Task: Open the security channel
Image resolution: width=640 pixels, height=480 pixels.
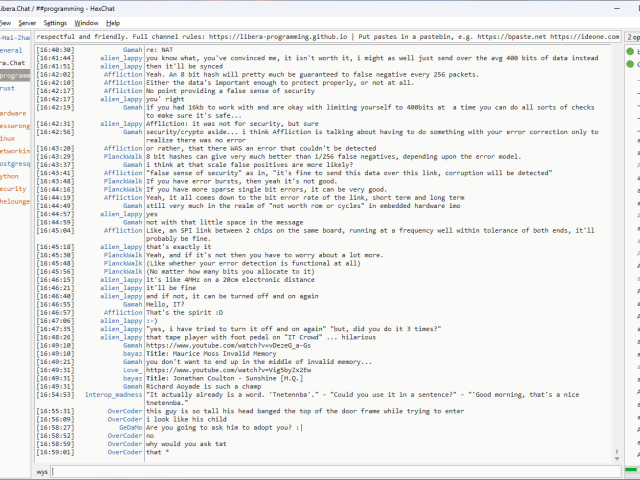Action: [x=12, y=188]
